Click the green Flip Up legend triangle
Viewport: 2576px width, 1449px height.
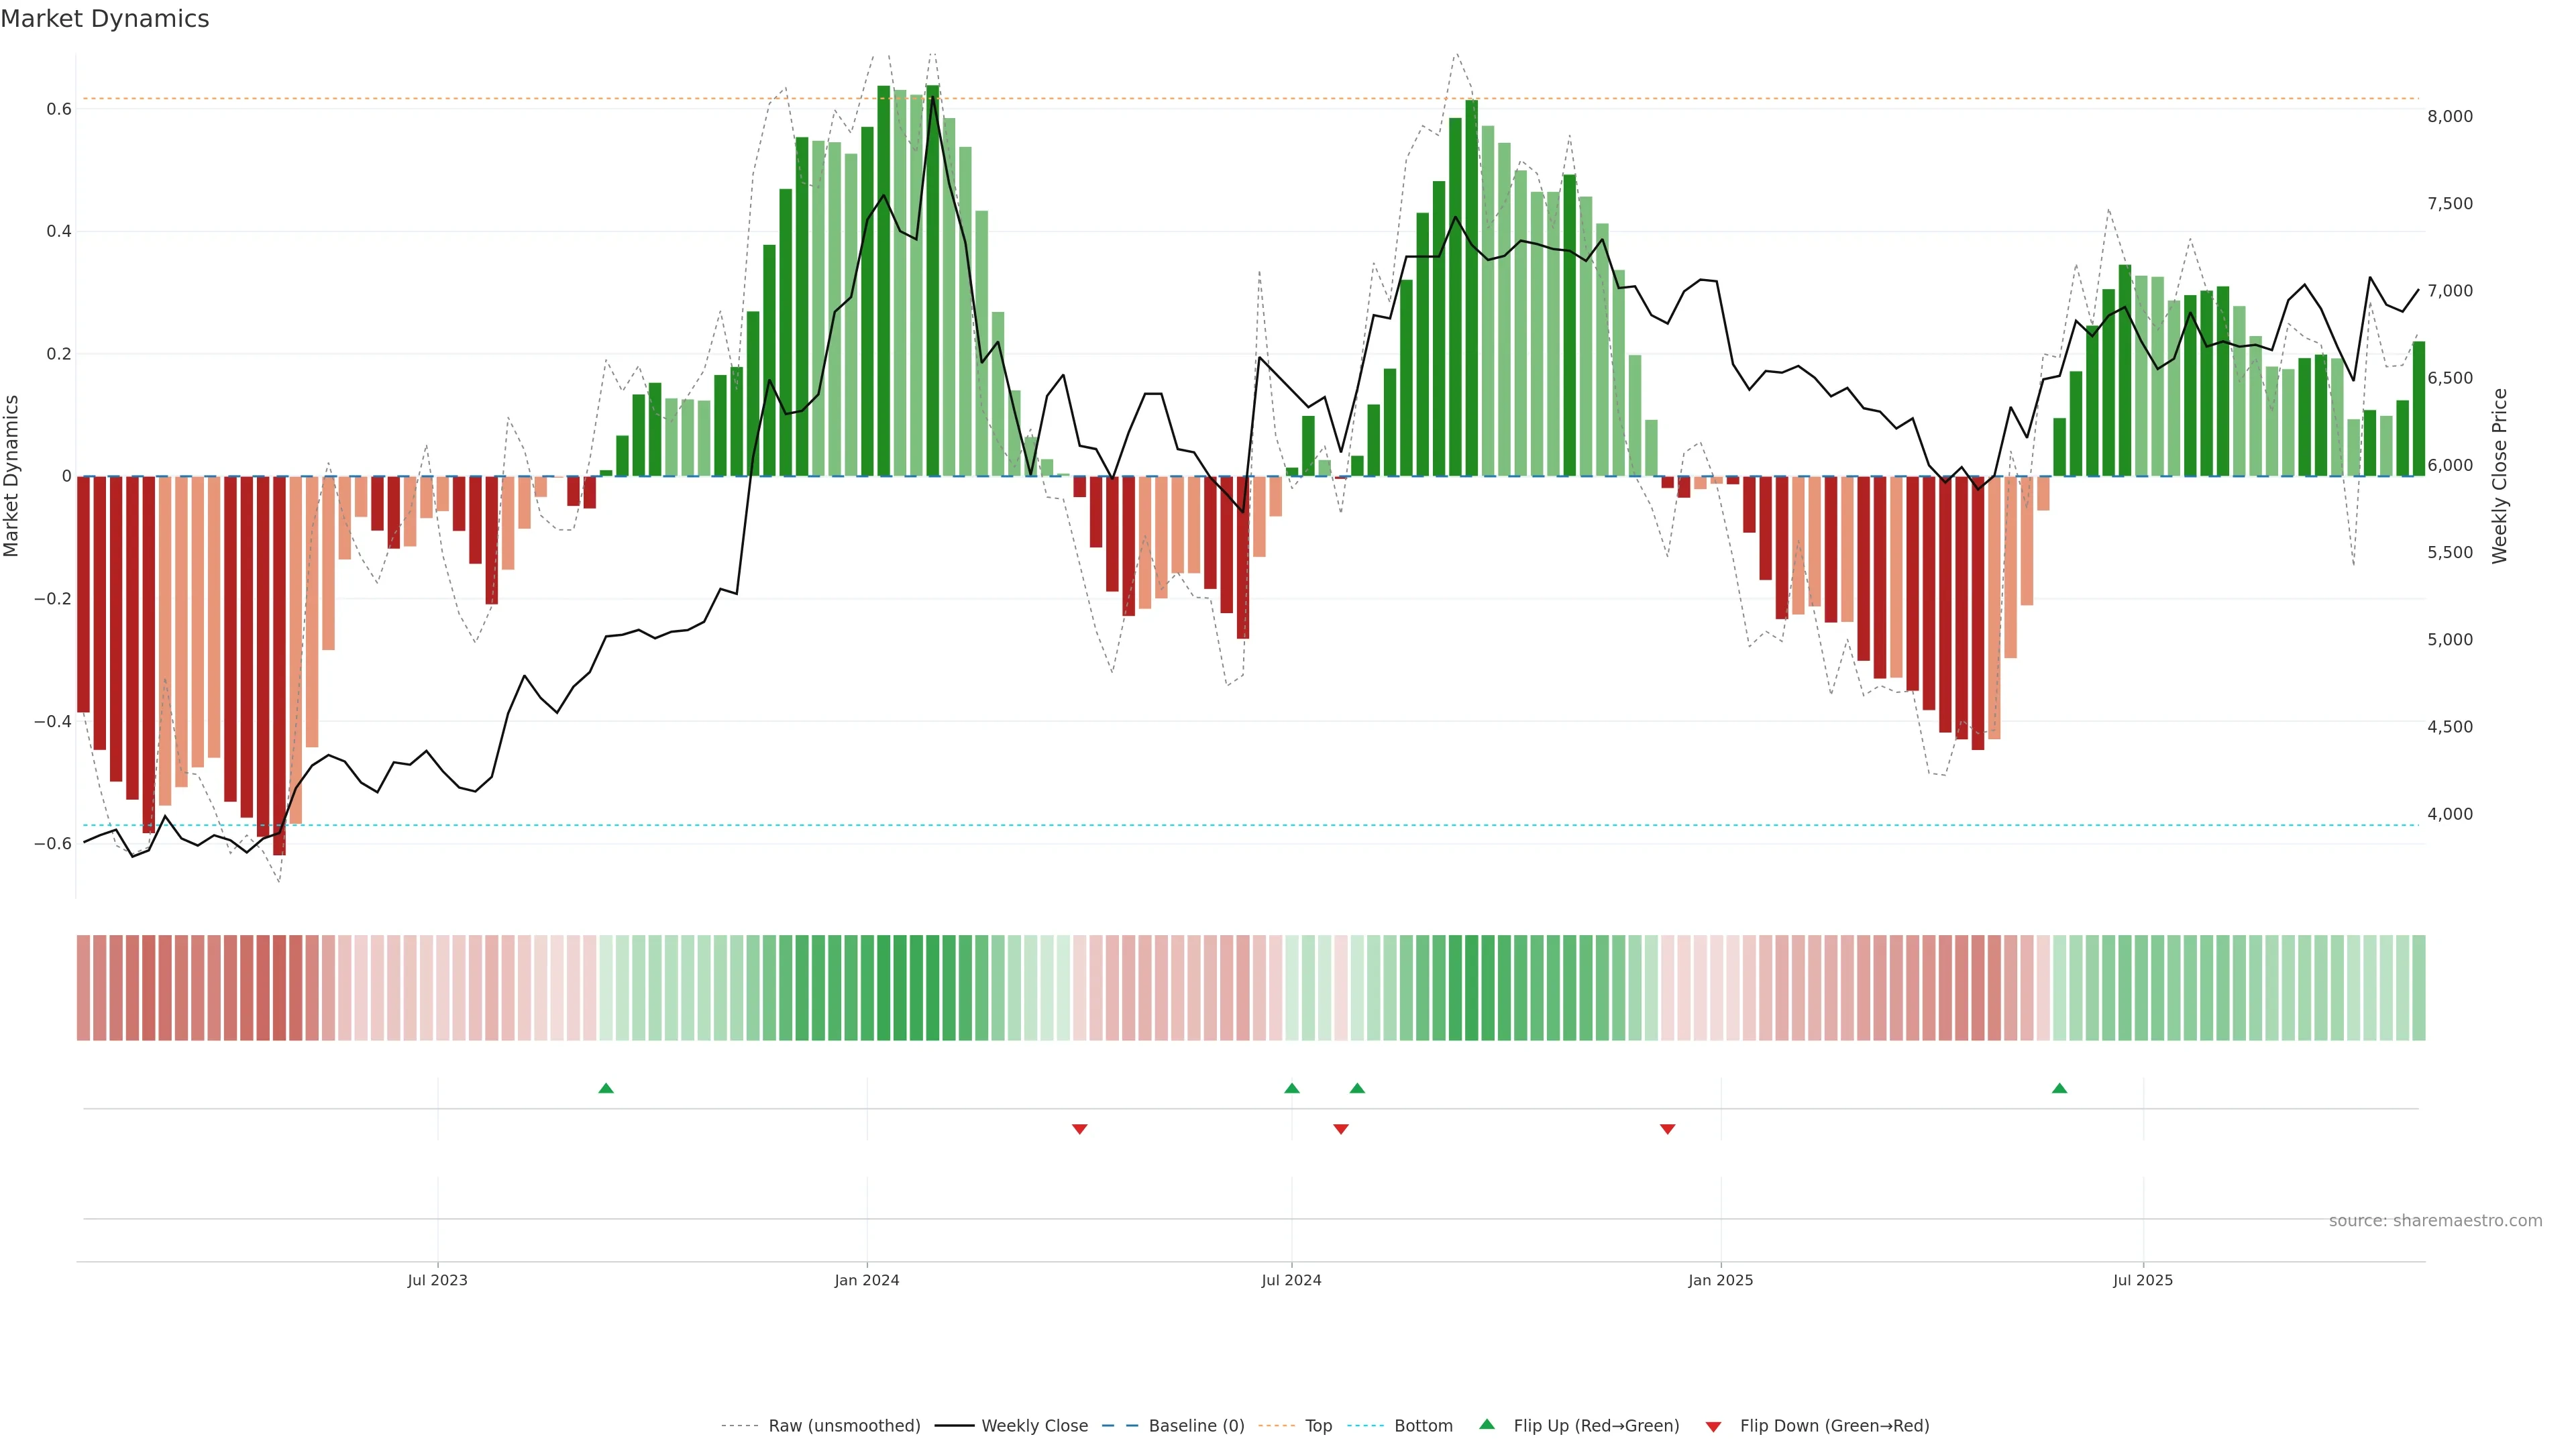tap(1487, 1424)
